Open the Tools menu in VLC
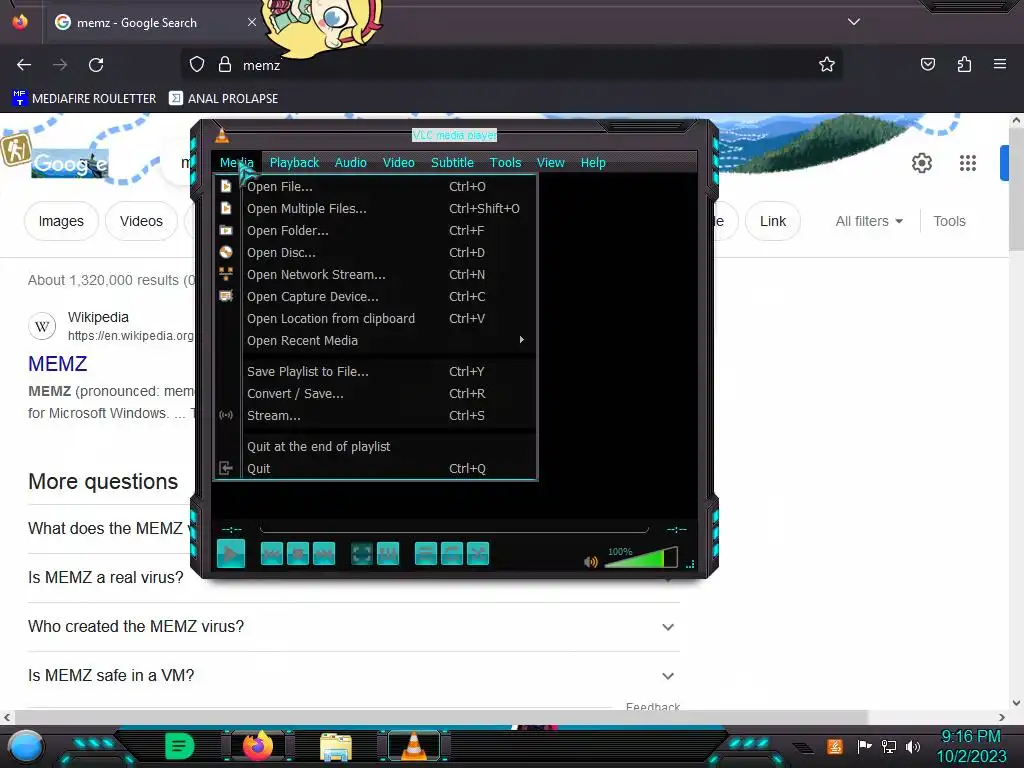 coord(505,163)
